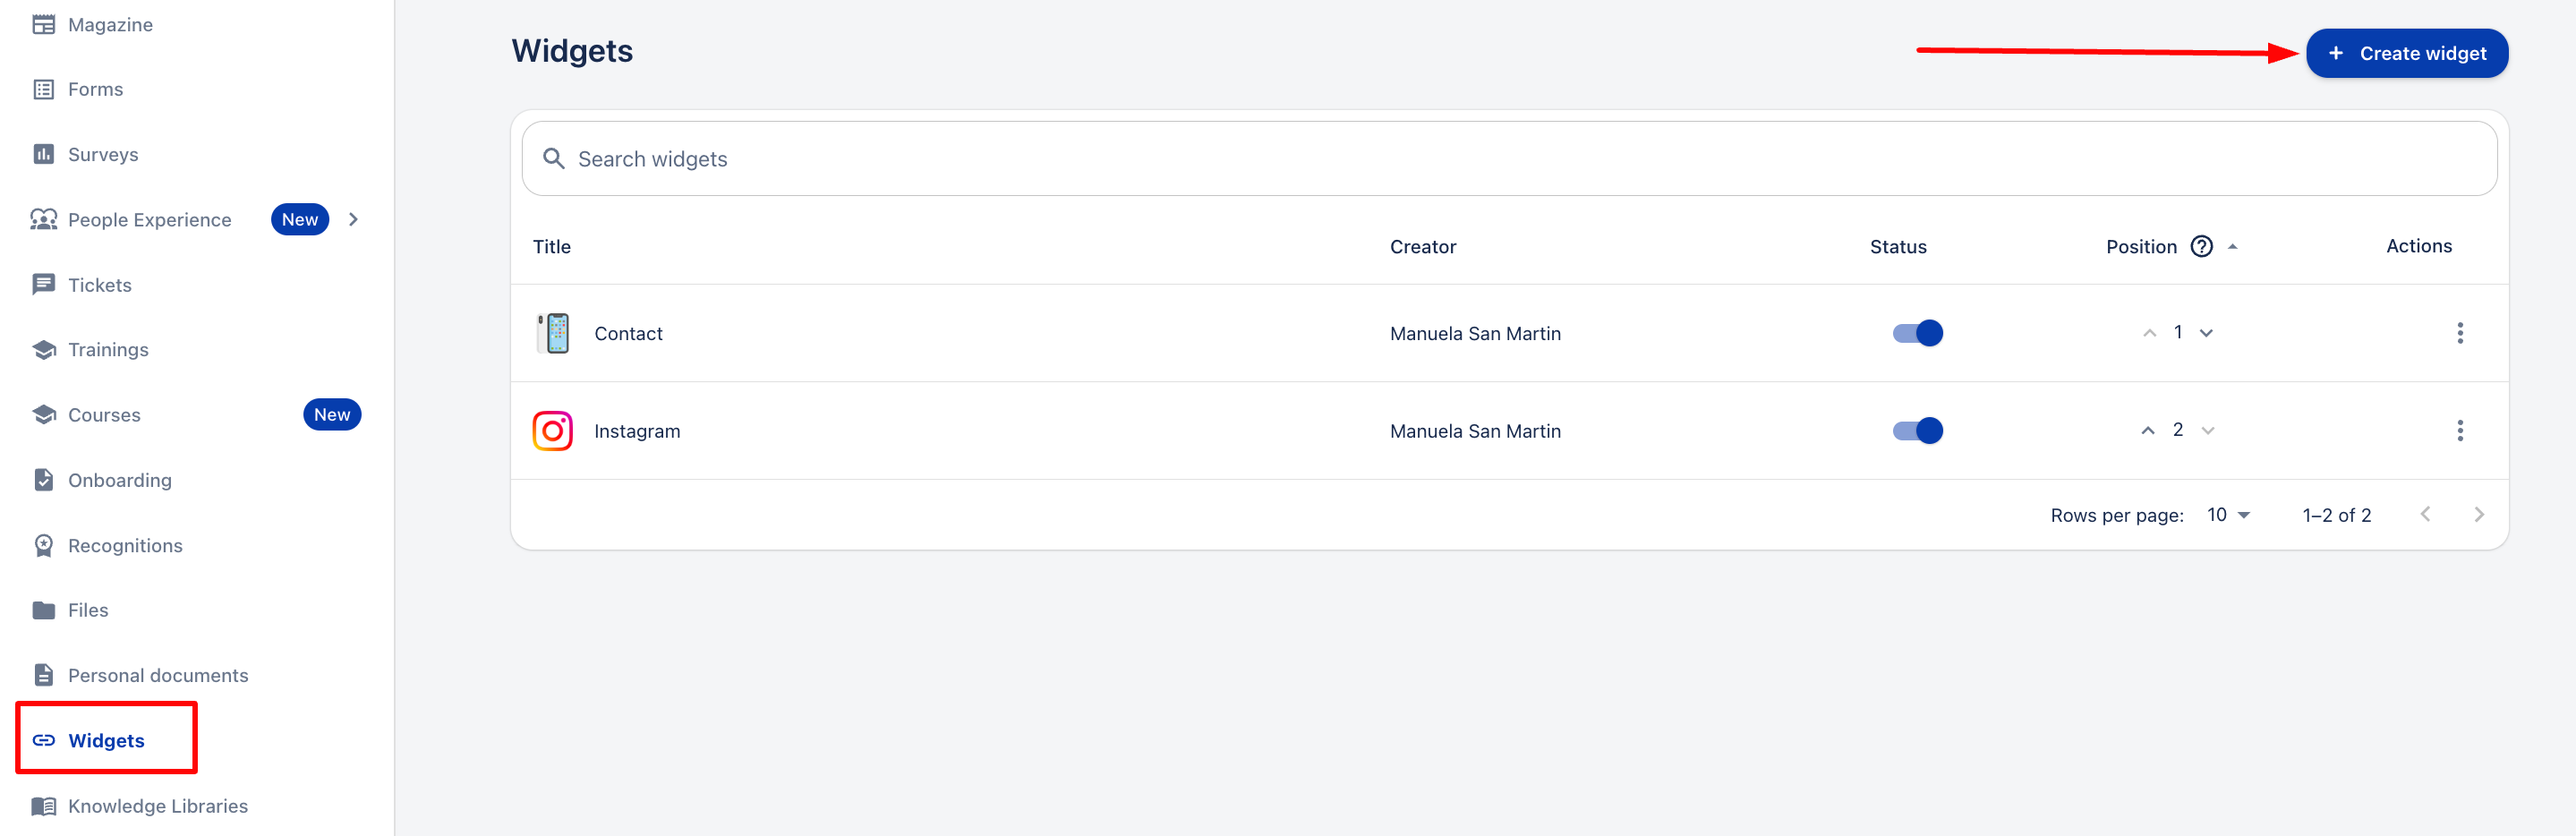Click the Position column sort arrow
This screenshot has height=836, width=2576.
[2232, 247]
